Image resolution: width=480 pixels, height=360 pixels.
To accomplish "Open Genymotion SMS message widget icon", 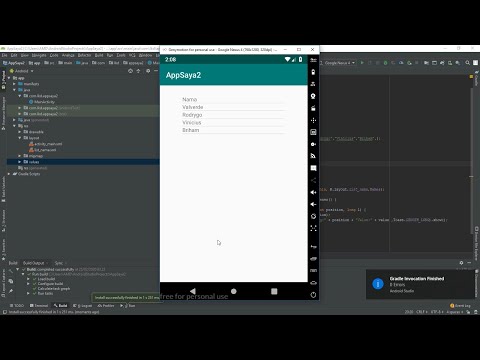I will (x=313, y=168).
